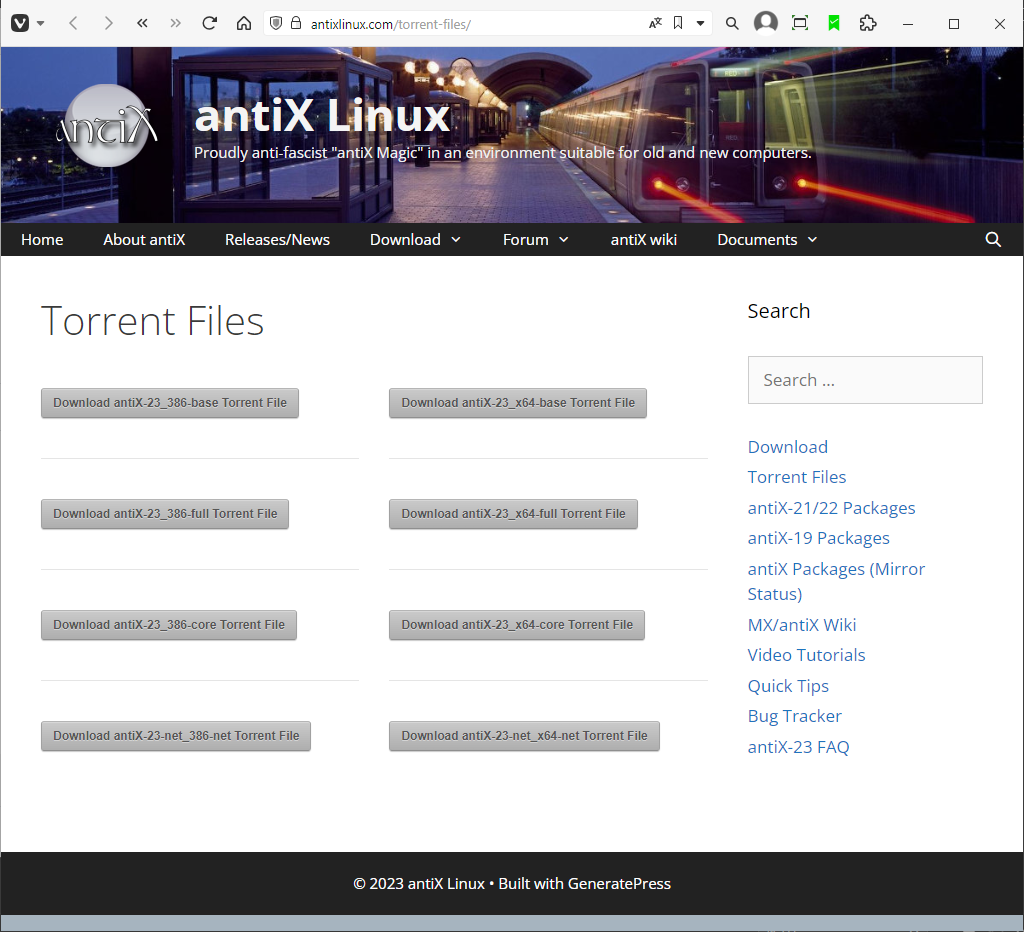Bookmark this page
Screen dimensions: 1024x932
pos(678,24)
